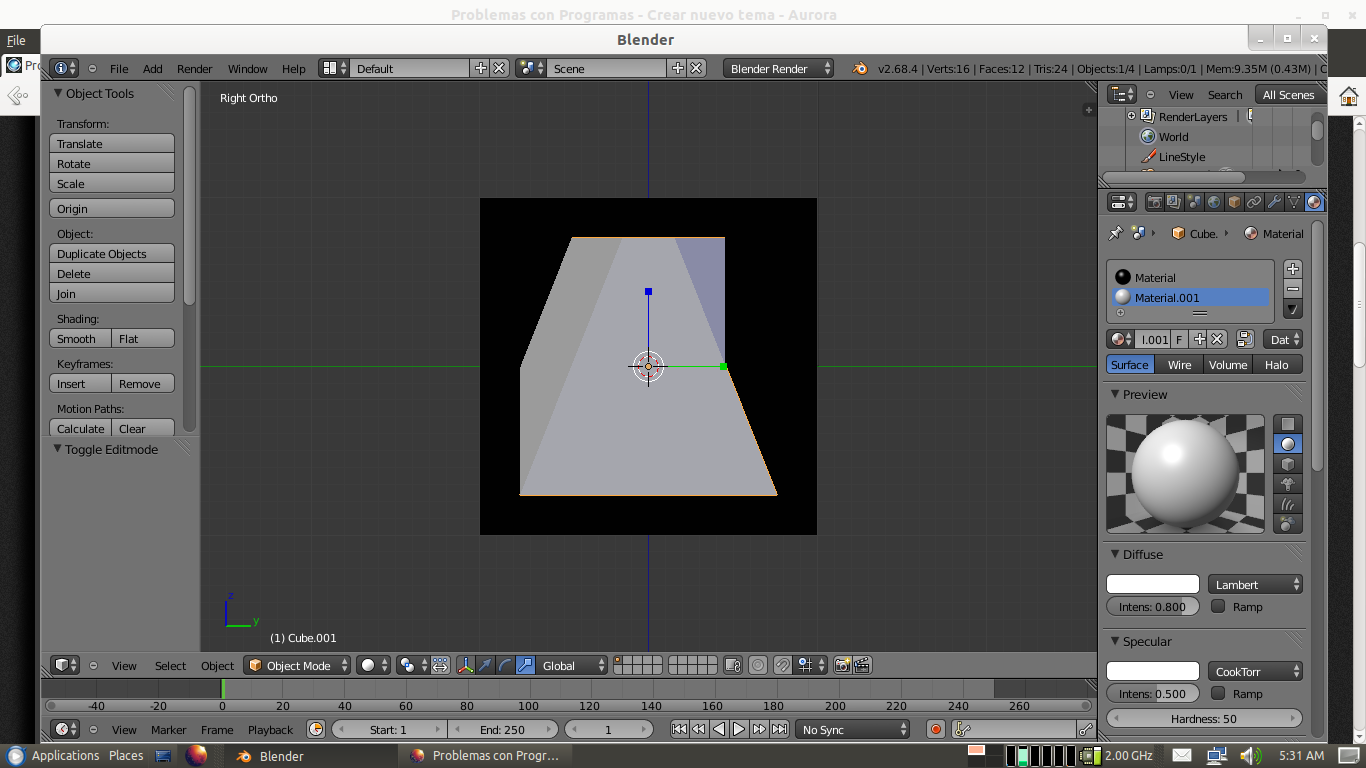
Task: Select cube preview type
Action: pos(1288,464)
